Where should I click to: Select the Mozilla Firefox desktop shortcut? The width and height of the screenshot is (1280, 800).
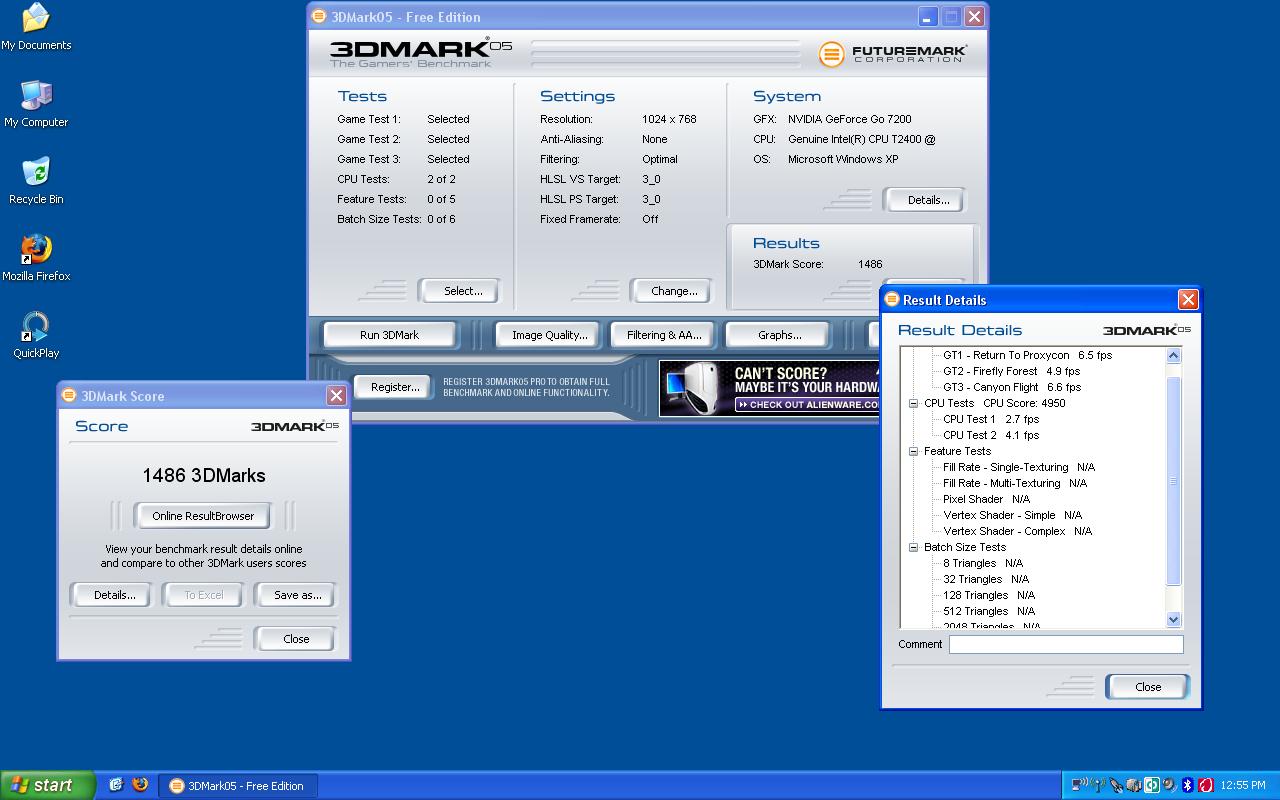click(36, 258)
